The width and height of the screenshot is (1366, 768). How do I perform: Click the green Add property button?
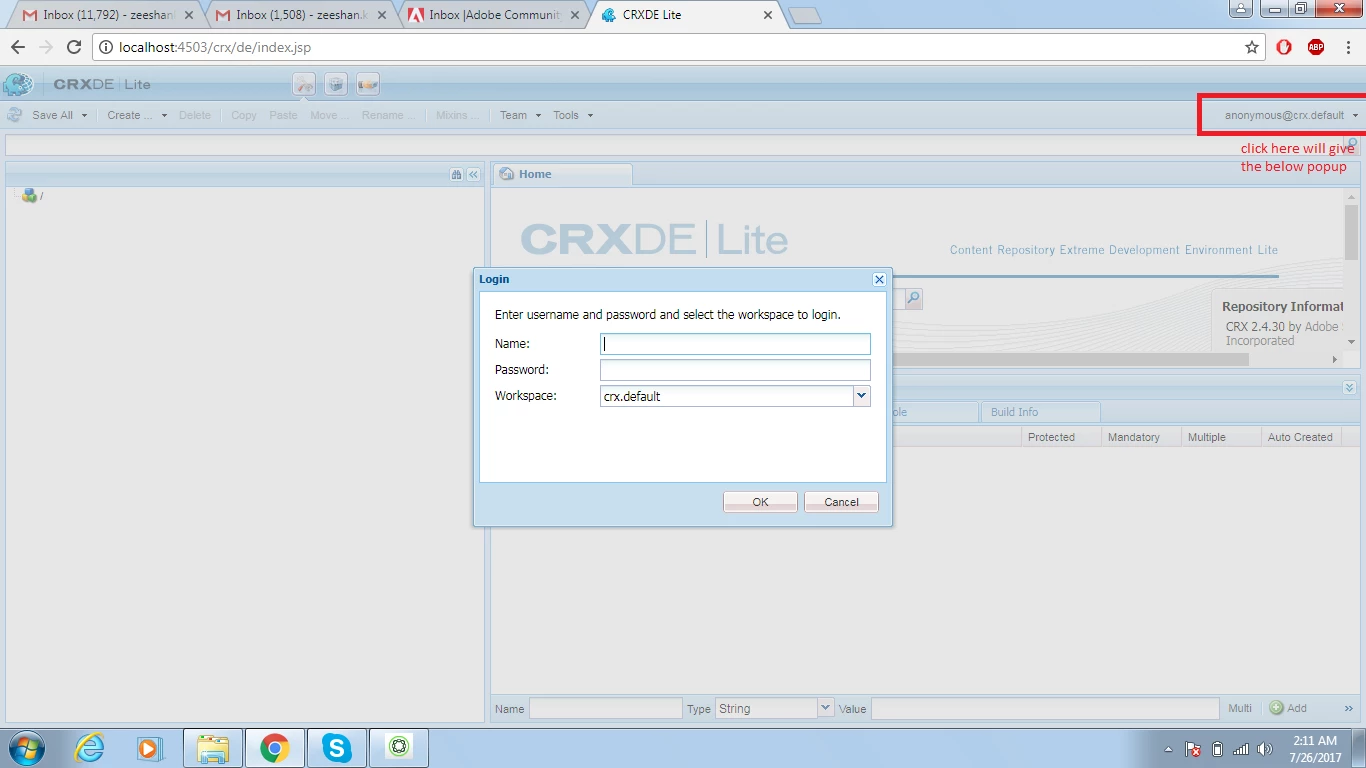tap(1288, 708)
